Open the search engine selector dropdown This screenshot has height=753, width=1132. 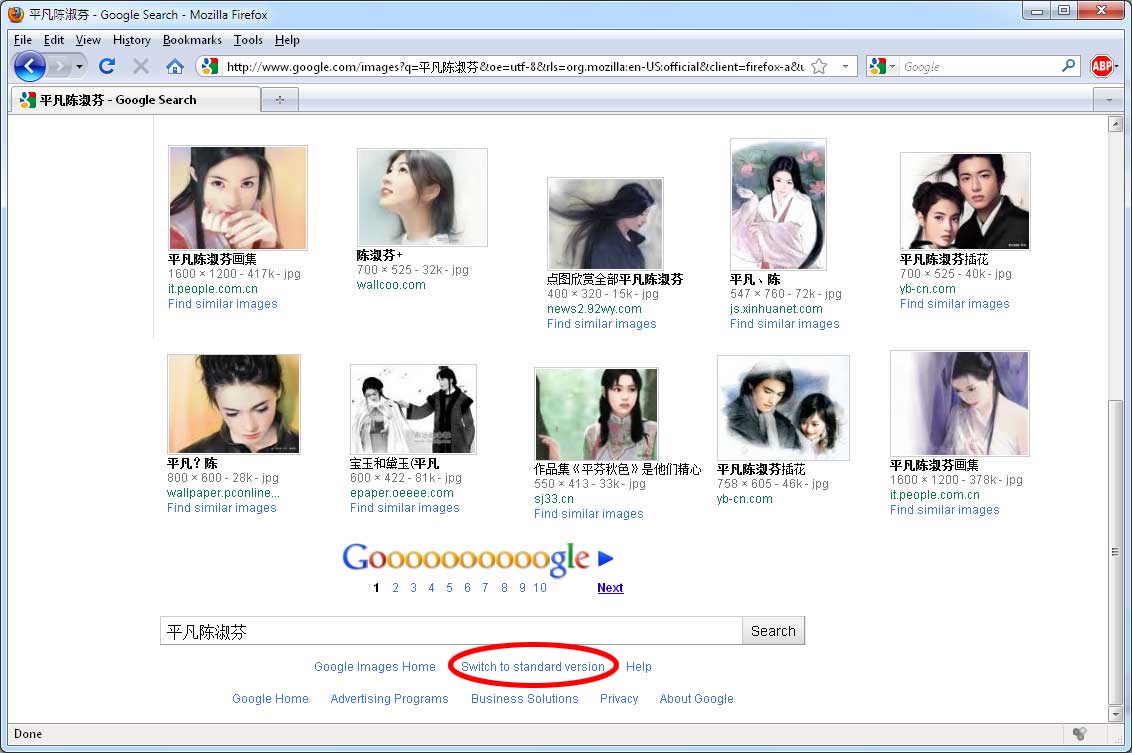(x=883, y=66)
